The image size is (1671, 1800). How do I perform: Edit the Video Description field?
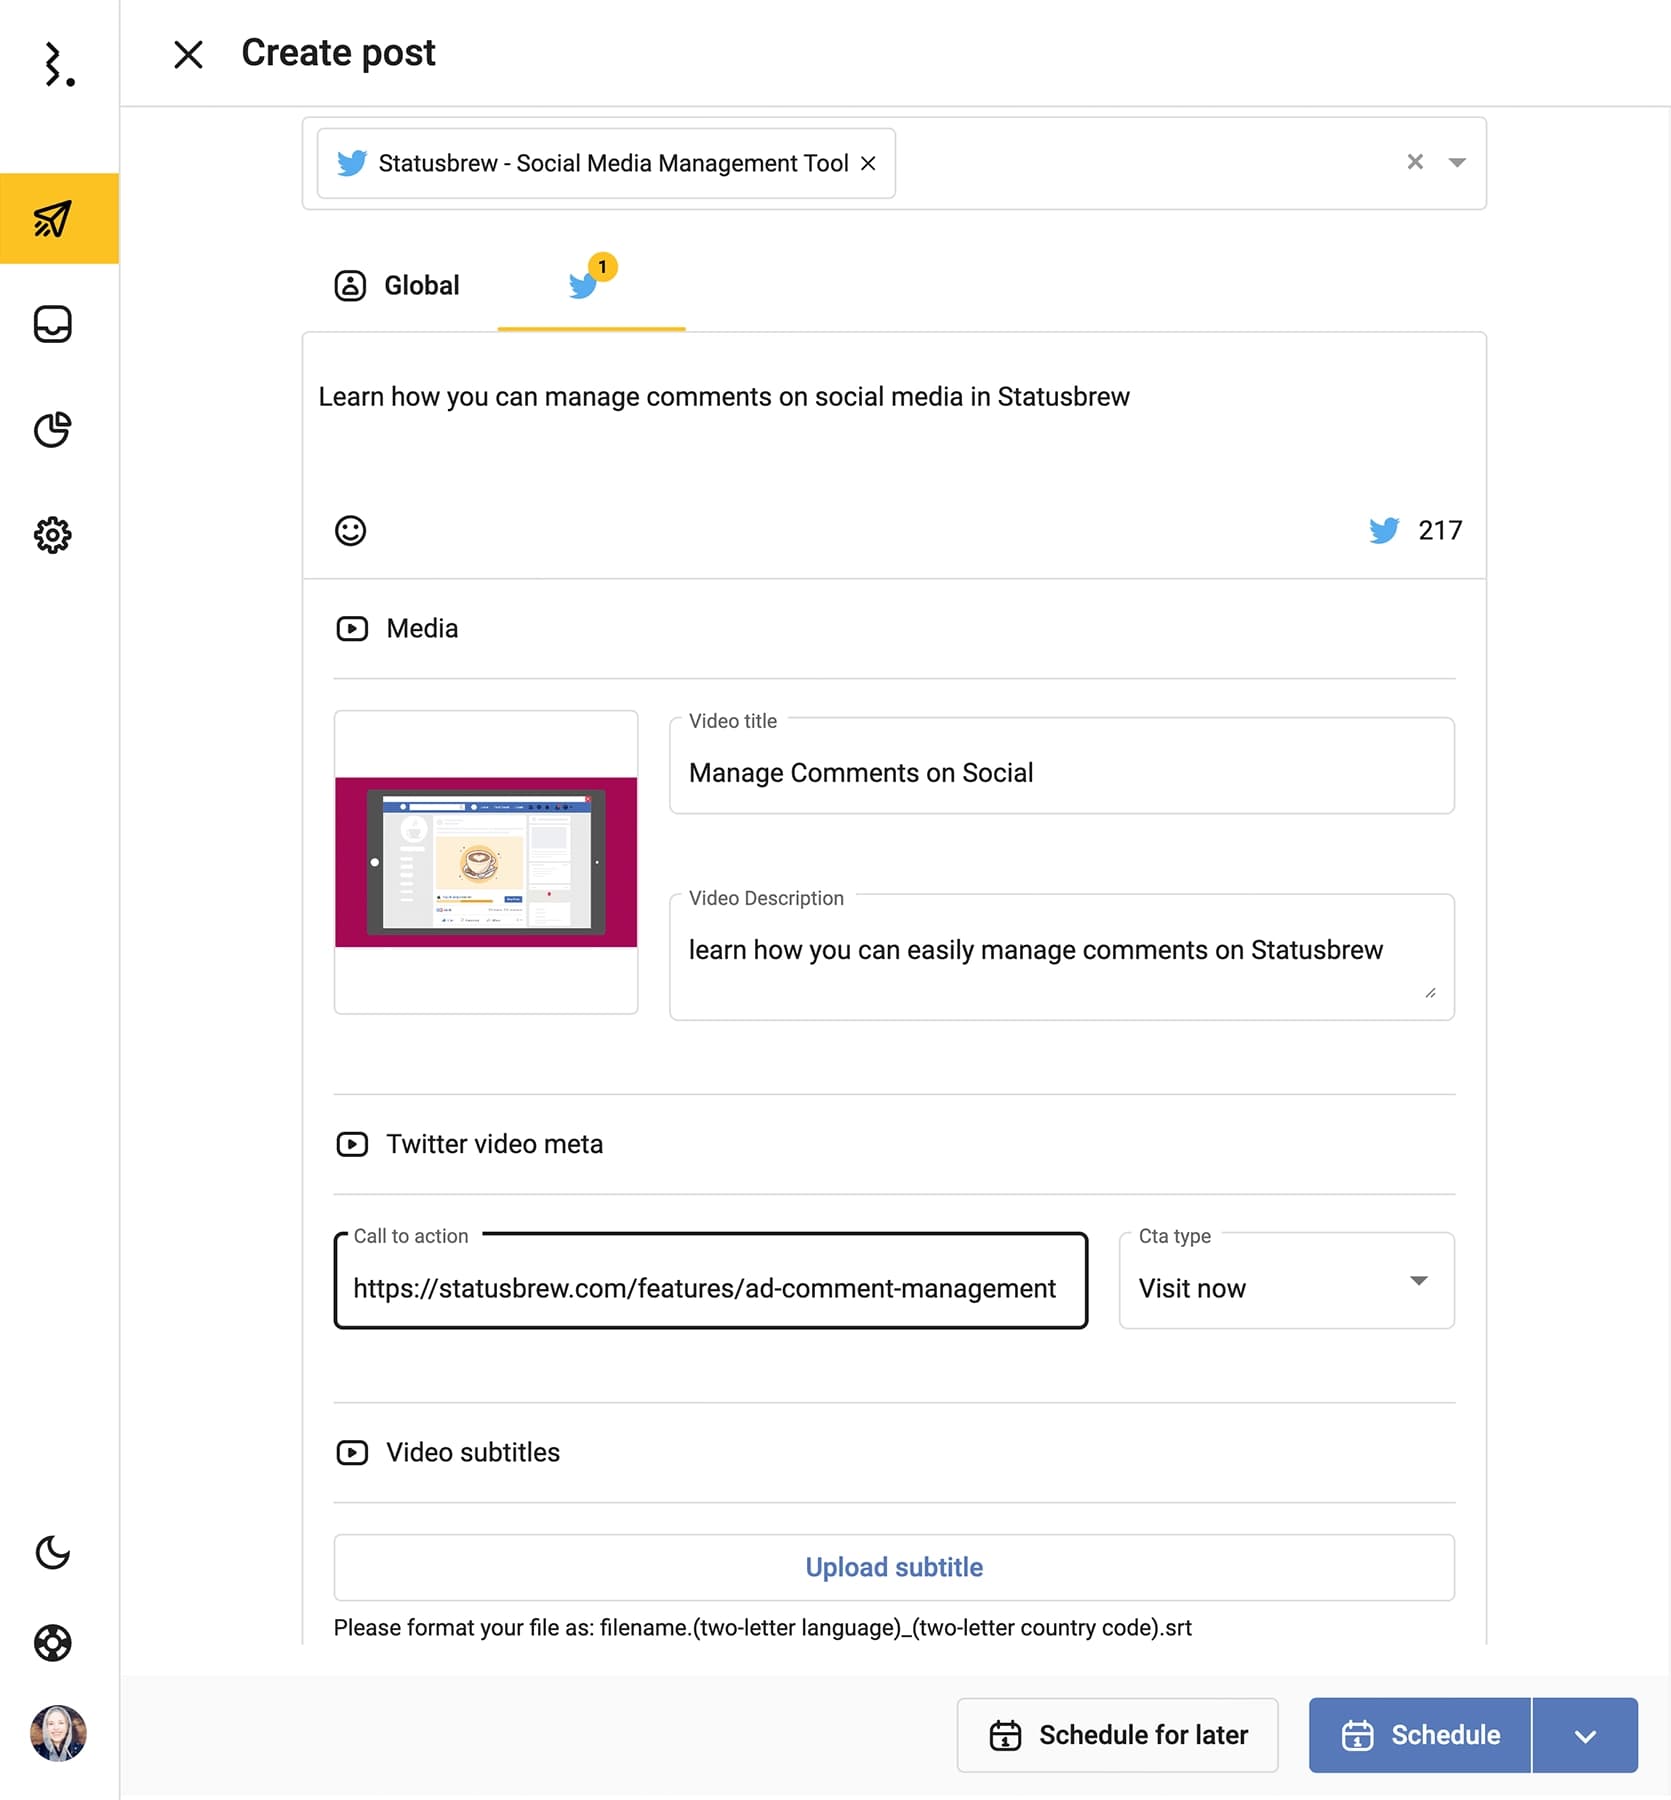click(x=1061, y=957)
